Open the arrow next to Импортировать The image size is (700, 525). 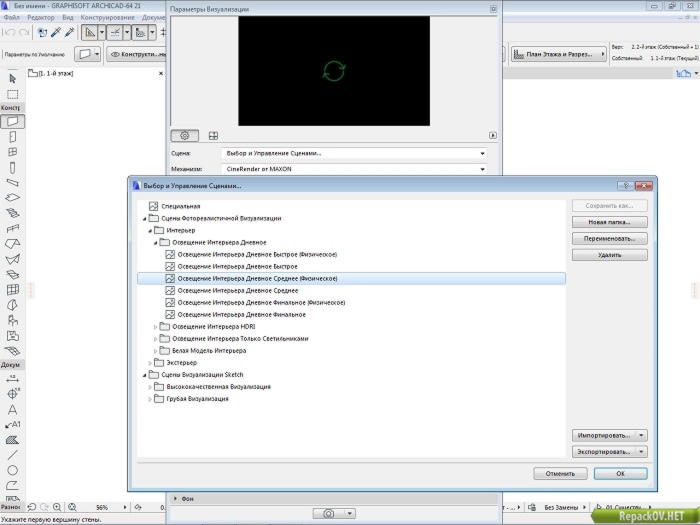point(642,435)
